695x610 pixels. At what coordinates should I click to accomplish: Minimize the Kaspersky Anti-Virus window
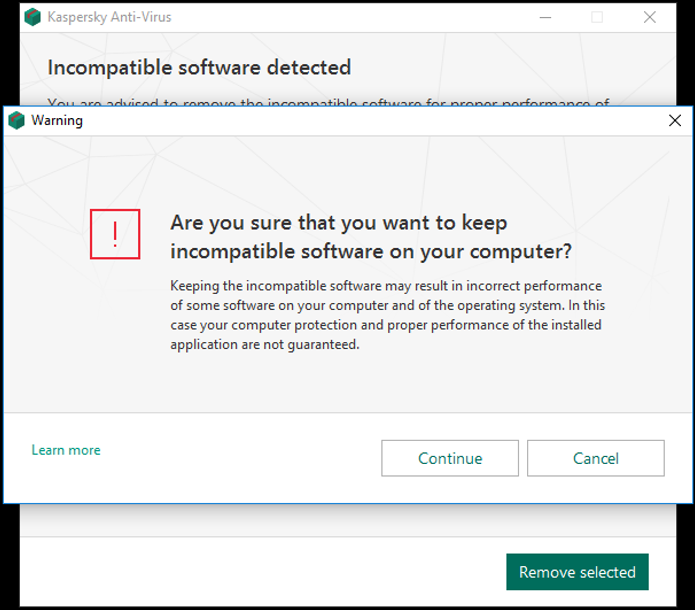click(545, 17)
